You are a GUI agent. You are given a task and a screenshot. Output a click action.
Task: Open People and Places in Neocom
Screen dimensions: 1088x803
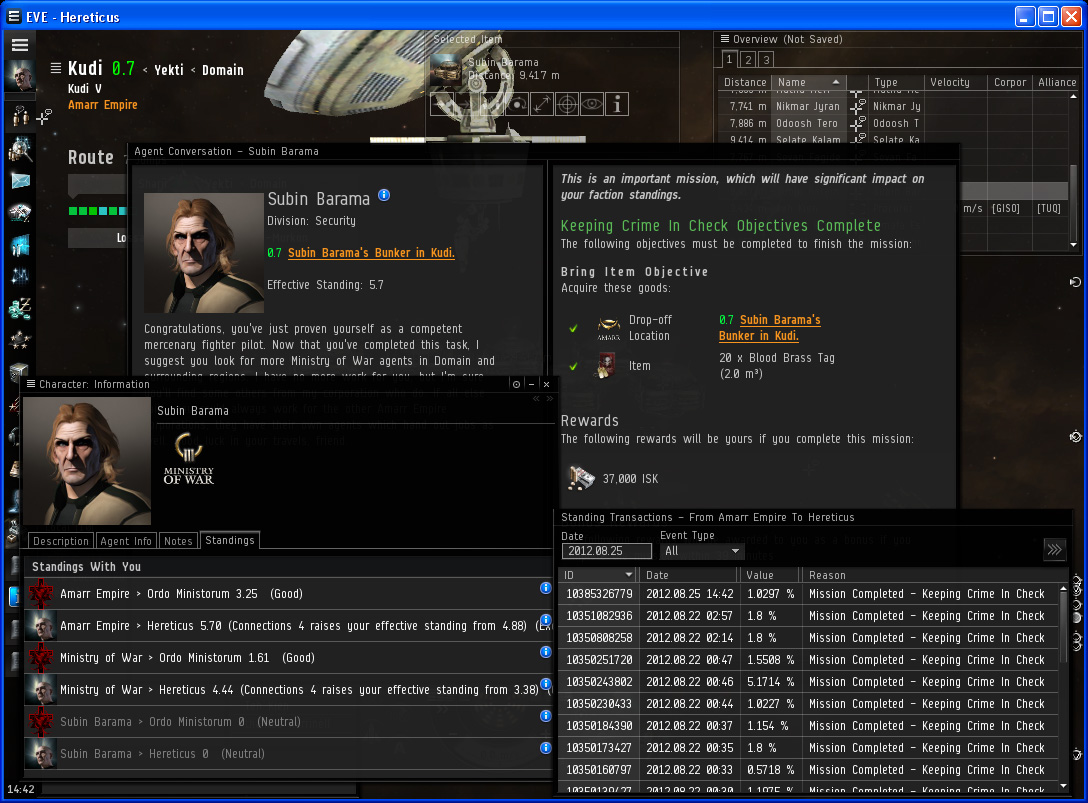tap(20, 116)
